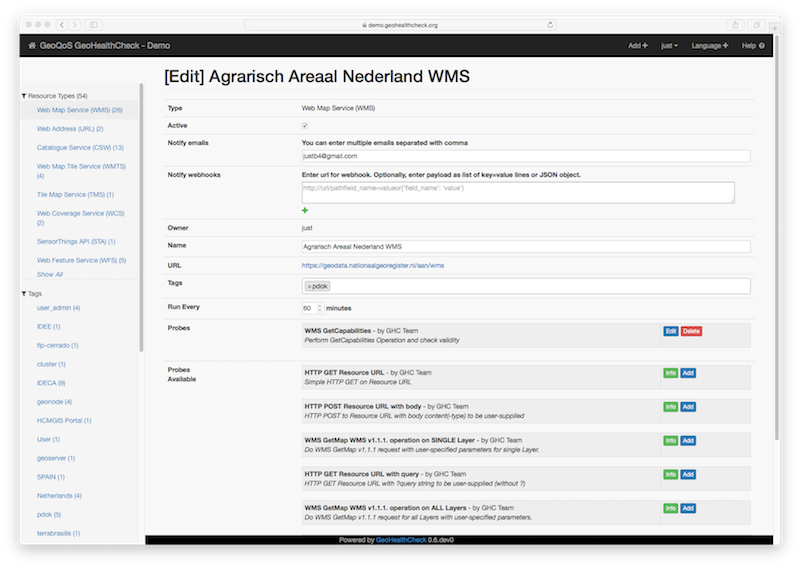The image size is (800, 568).
Task: Open the Add menu in the navbar
Action: coord(637,46)
